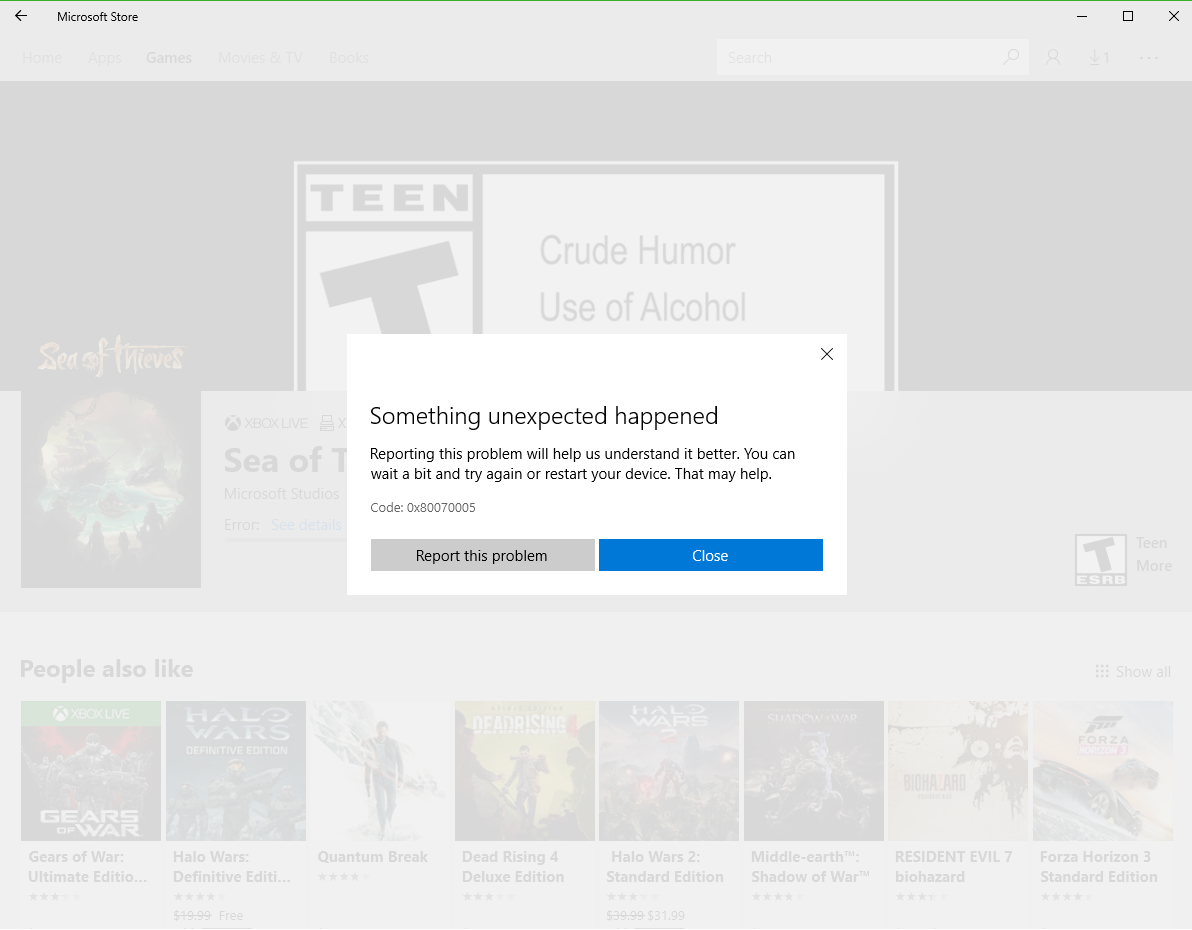This screenshot has width=1192, height=930.
Task: Click the Microsoft Studios publisher text
Action: [x=281, y=494]
